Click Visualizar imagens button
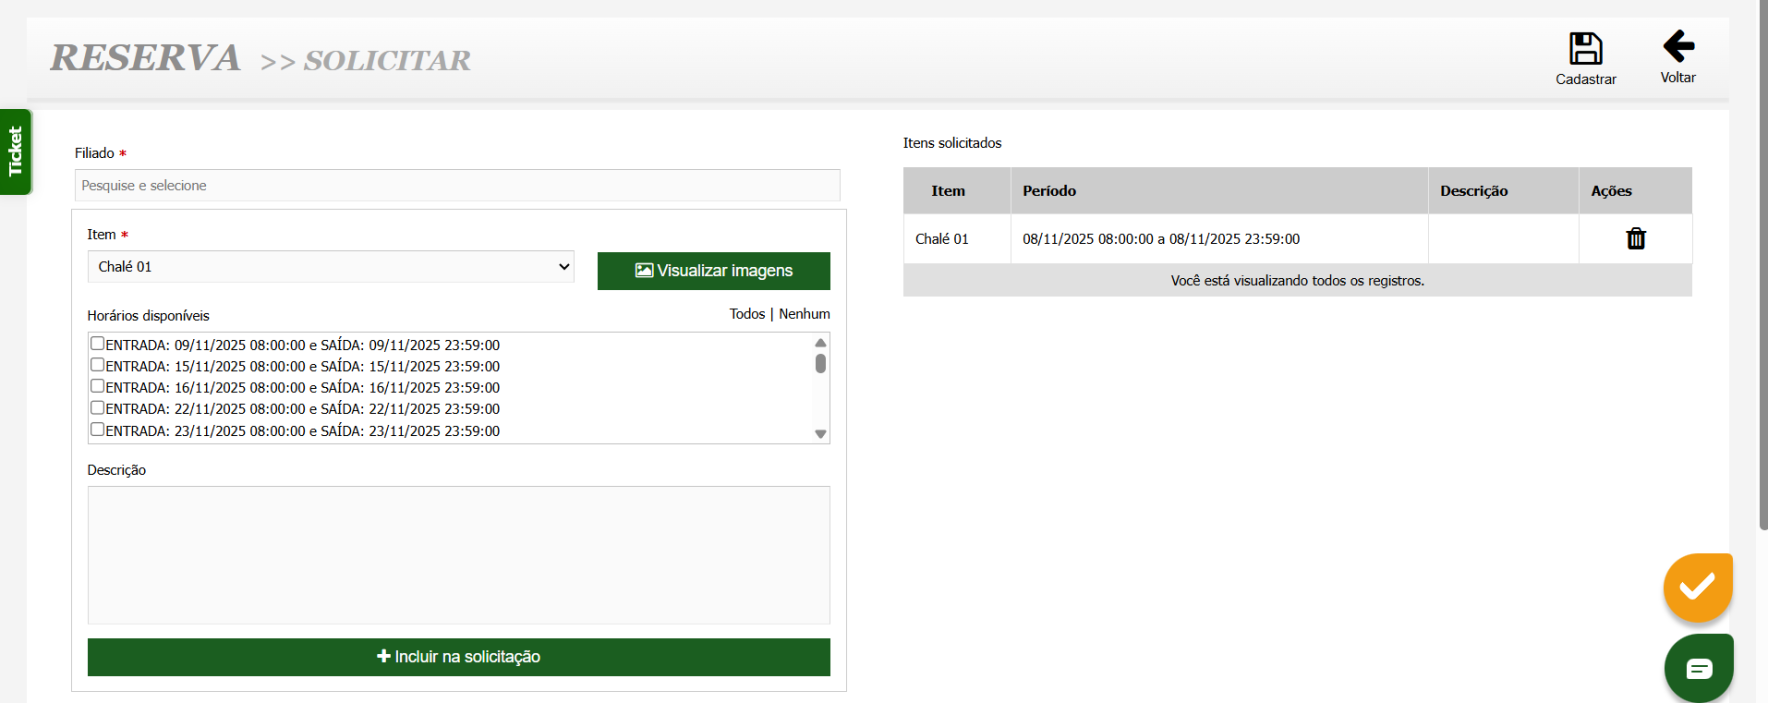The height and width of the screenshot is (703, 1768). tap(713, 271)
